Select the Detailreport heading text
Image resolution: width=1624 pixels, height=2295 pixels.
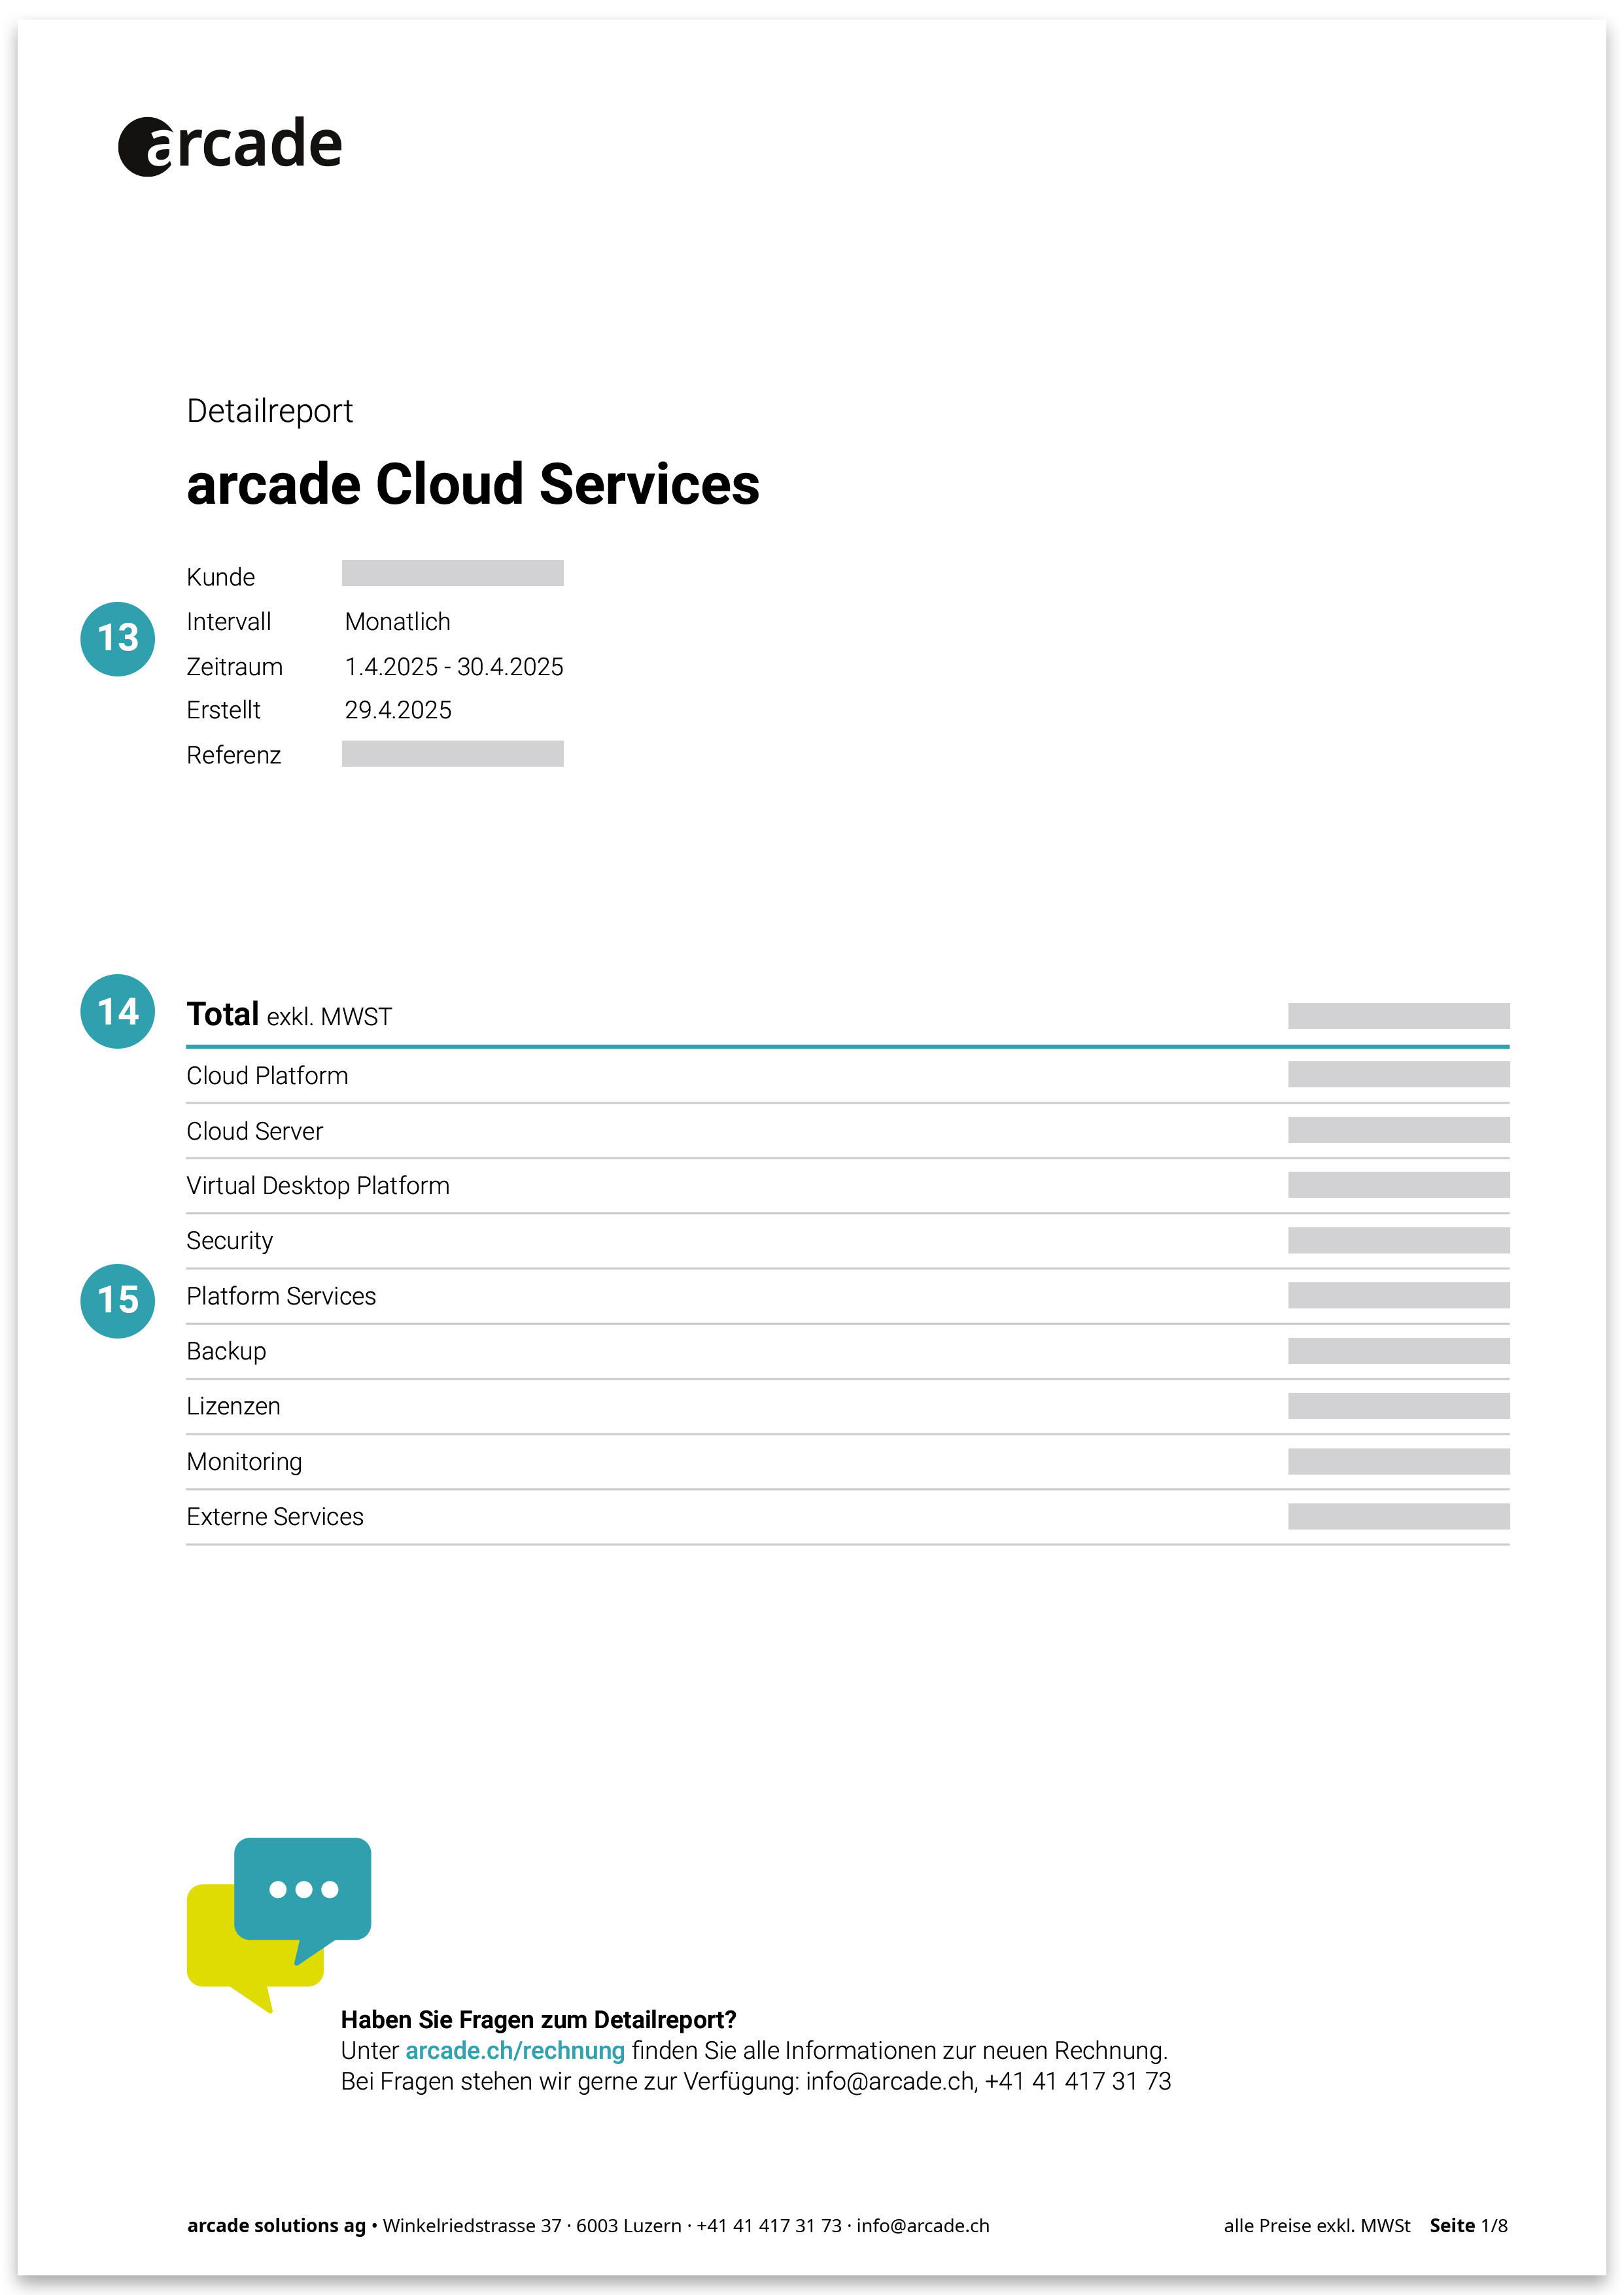tap(269, 411)
